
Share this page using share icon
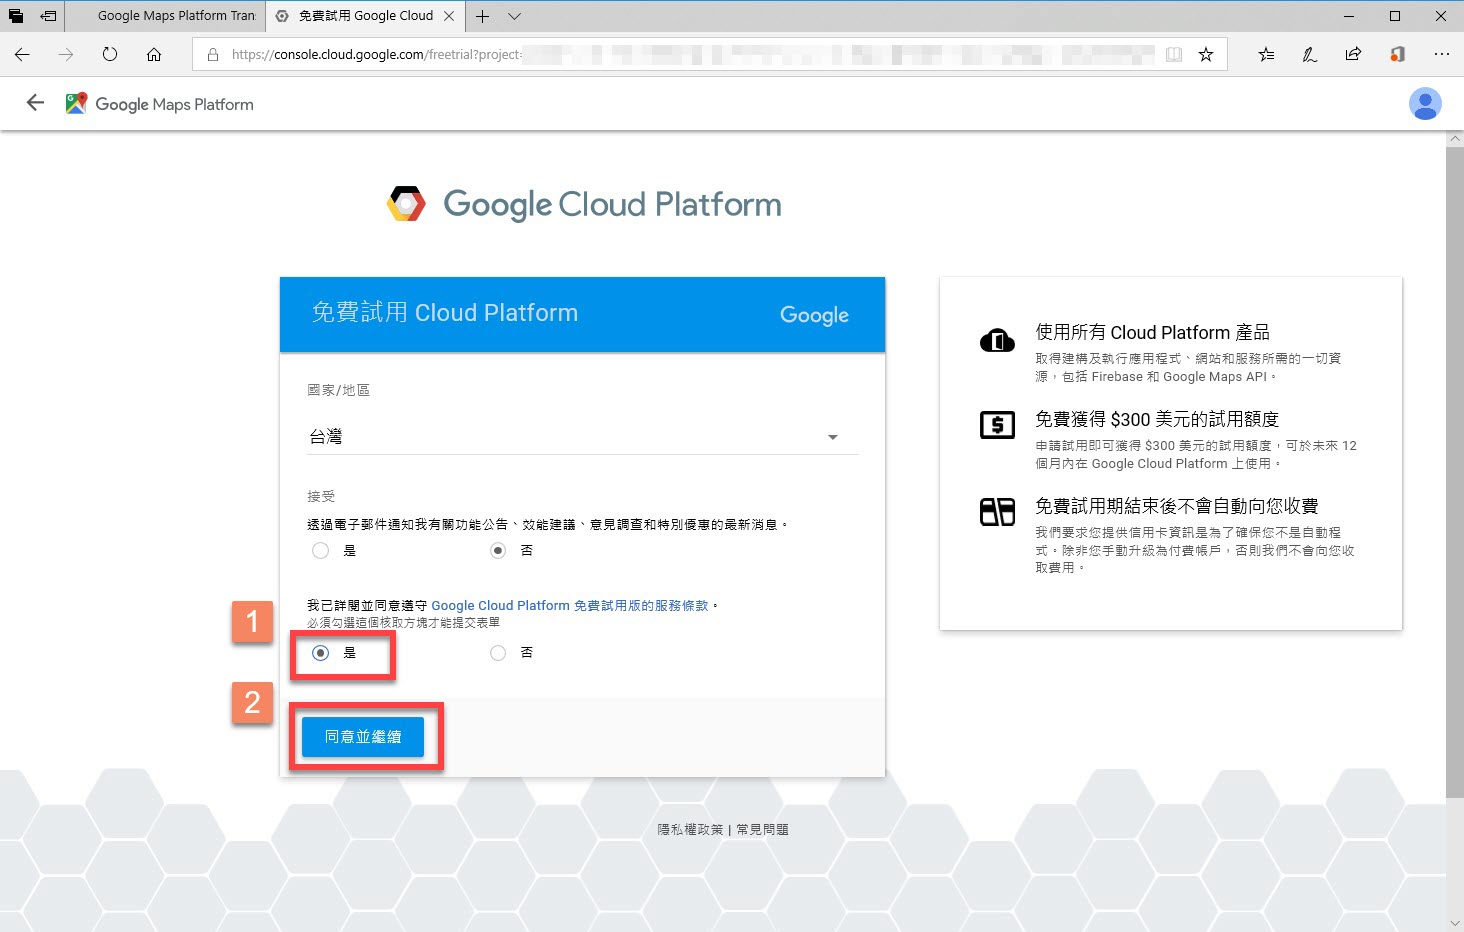(1353, 55)
